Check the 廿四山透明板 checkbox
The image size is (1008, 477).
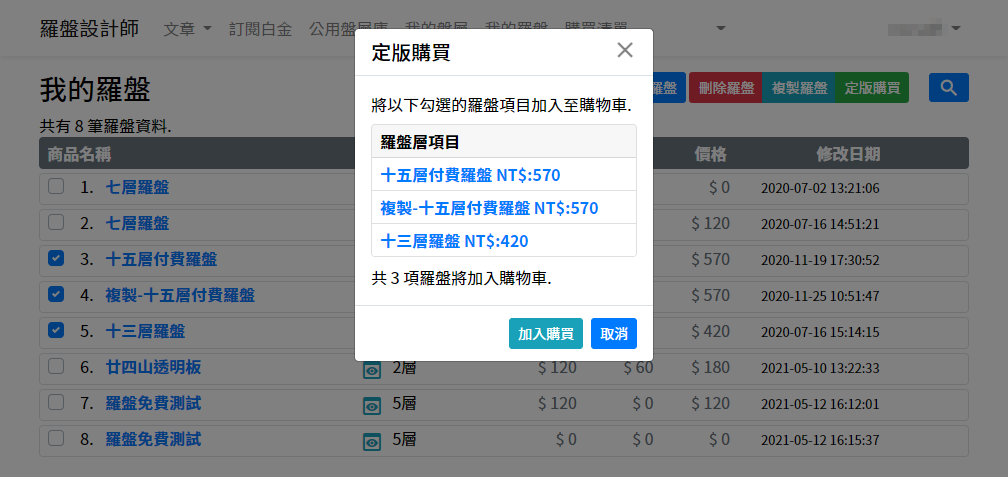tap(56, 366)
